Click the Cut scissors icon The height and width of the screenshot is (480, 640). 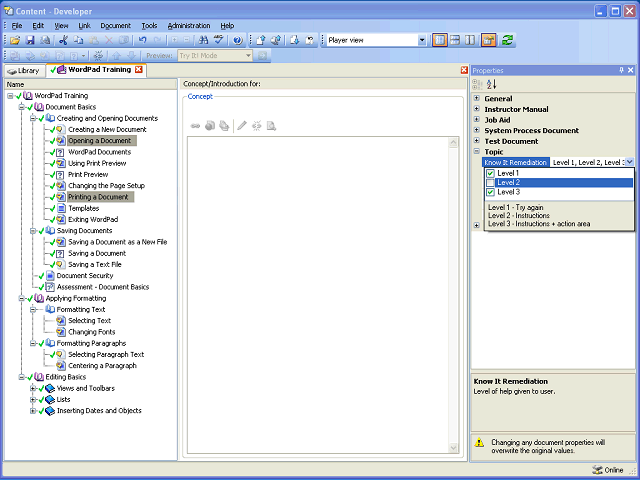(x=63, y=40)
